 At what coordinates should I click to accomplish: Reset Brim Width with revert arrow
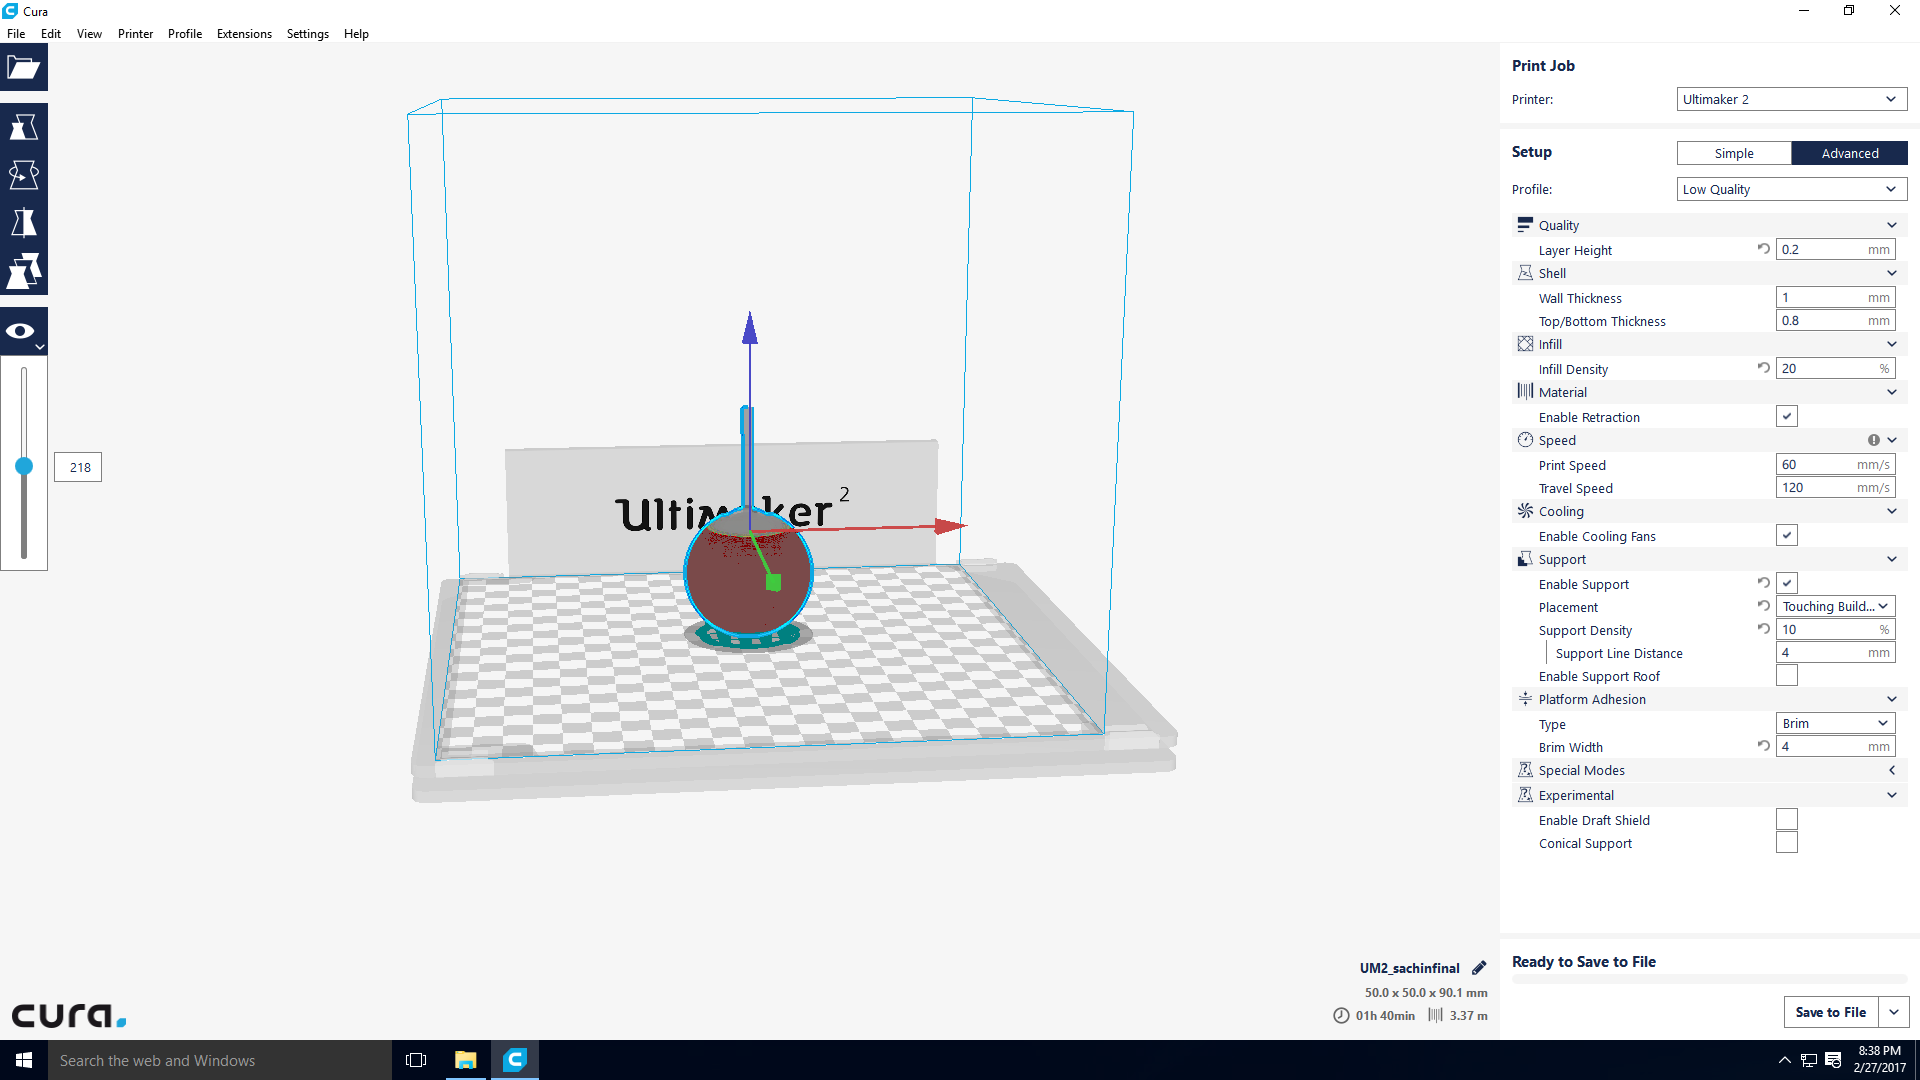click(1764, 746)
